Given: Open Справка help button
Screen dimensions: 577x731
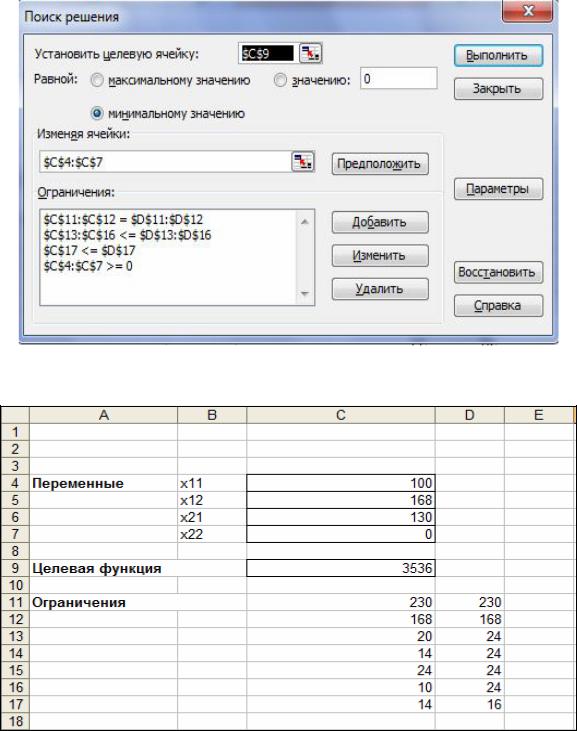Looking at the screenshot, I should (498, 306).
